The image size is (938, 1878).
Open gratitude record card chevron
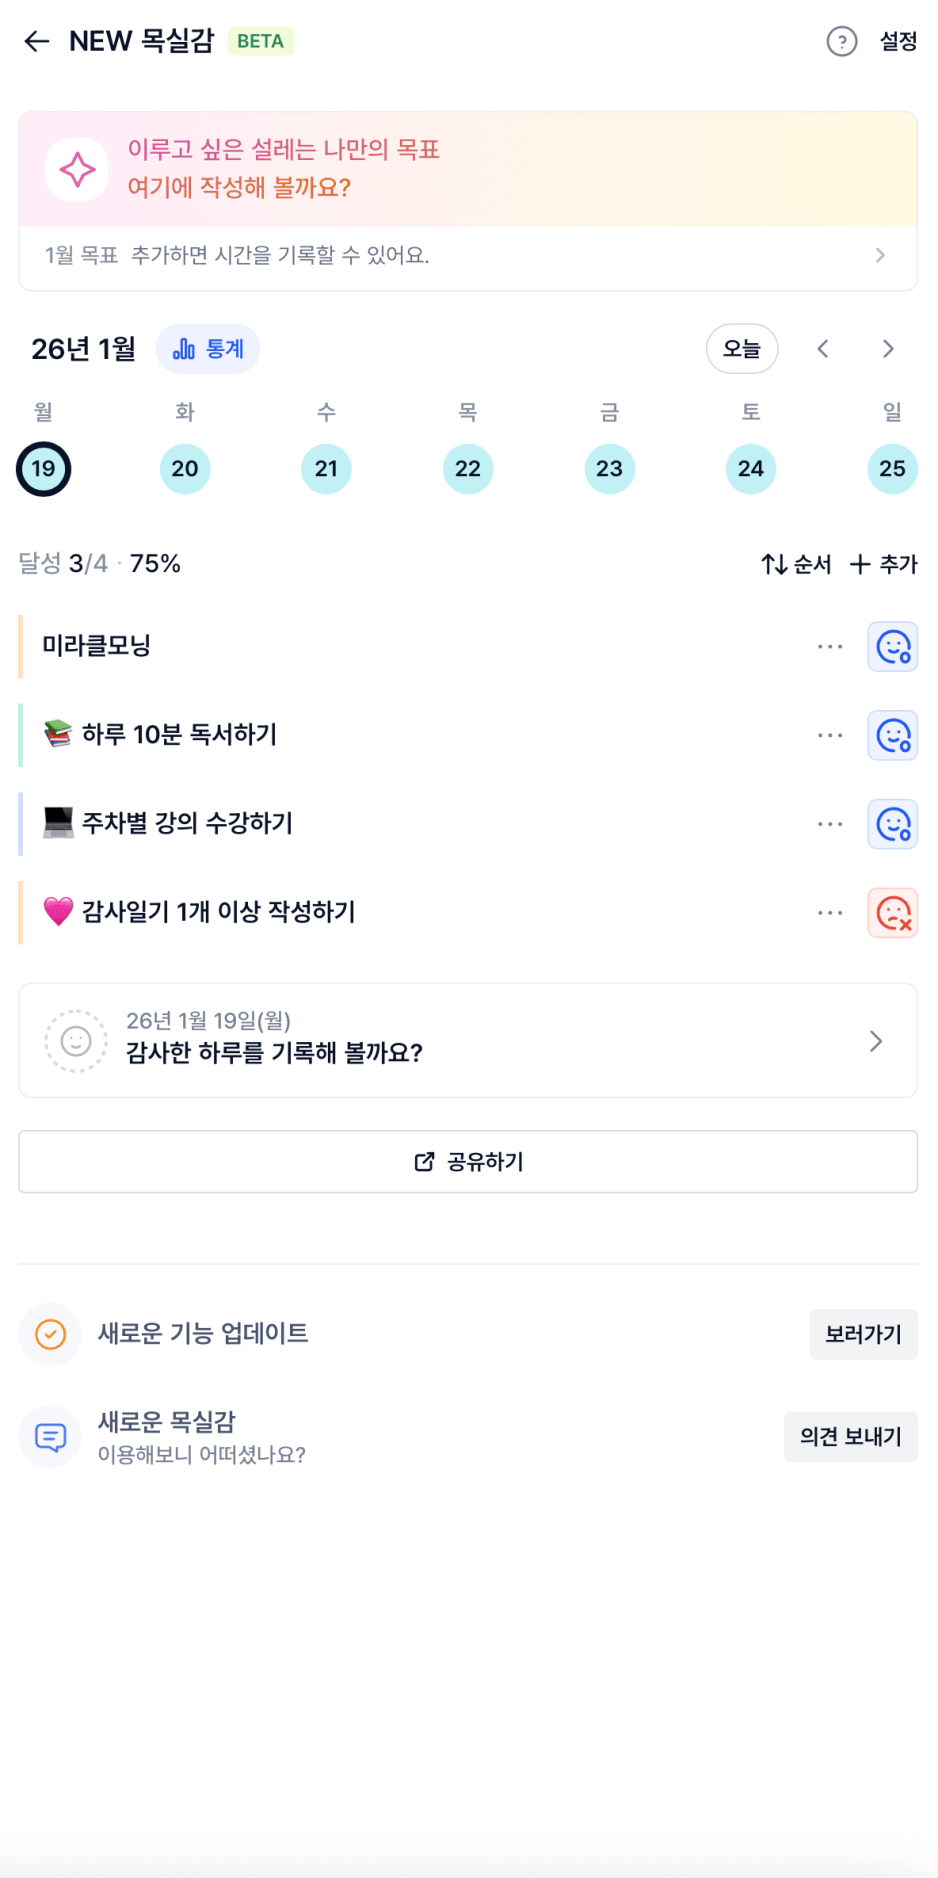pyautogui.click(x=876, y=1041)
